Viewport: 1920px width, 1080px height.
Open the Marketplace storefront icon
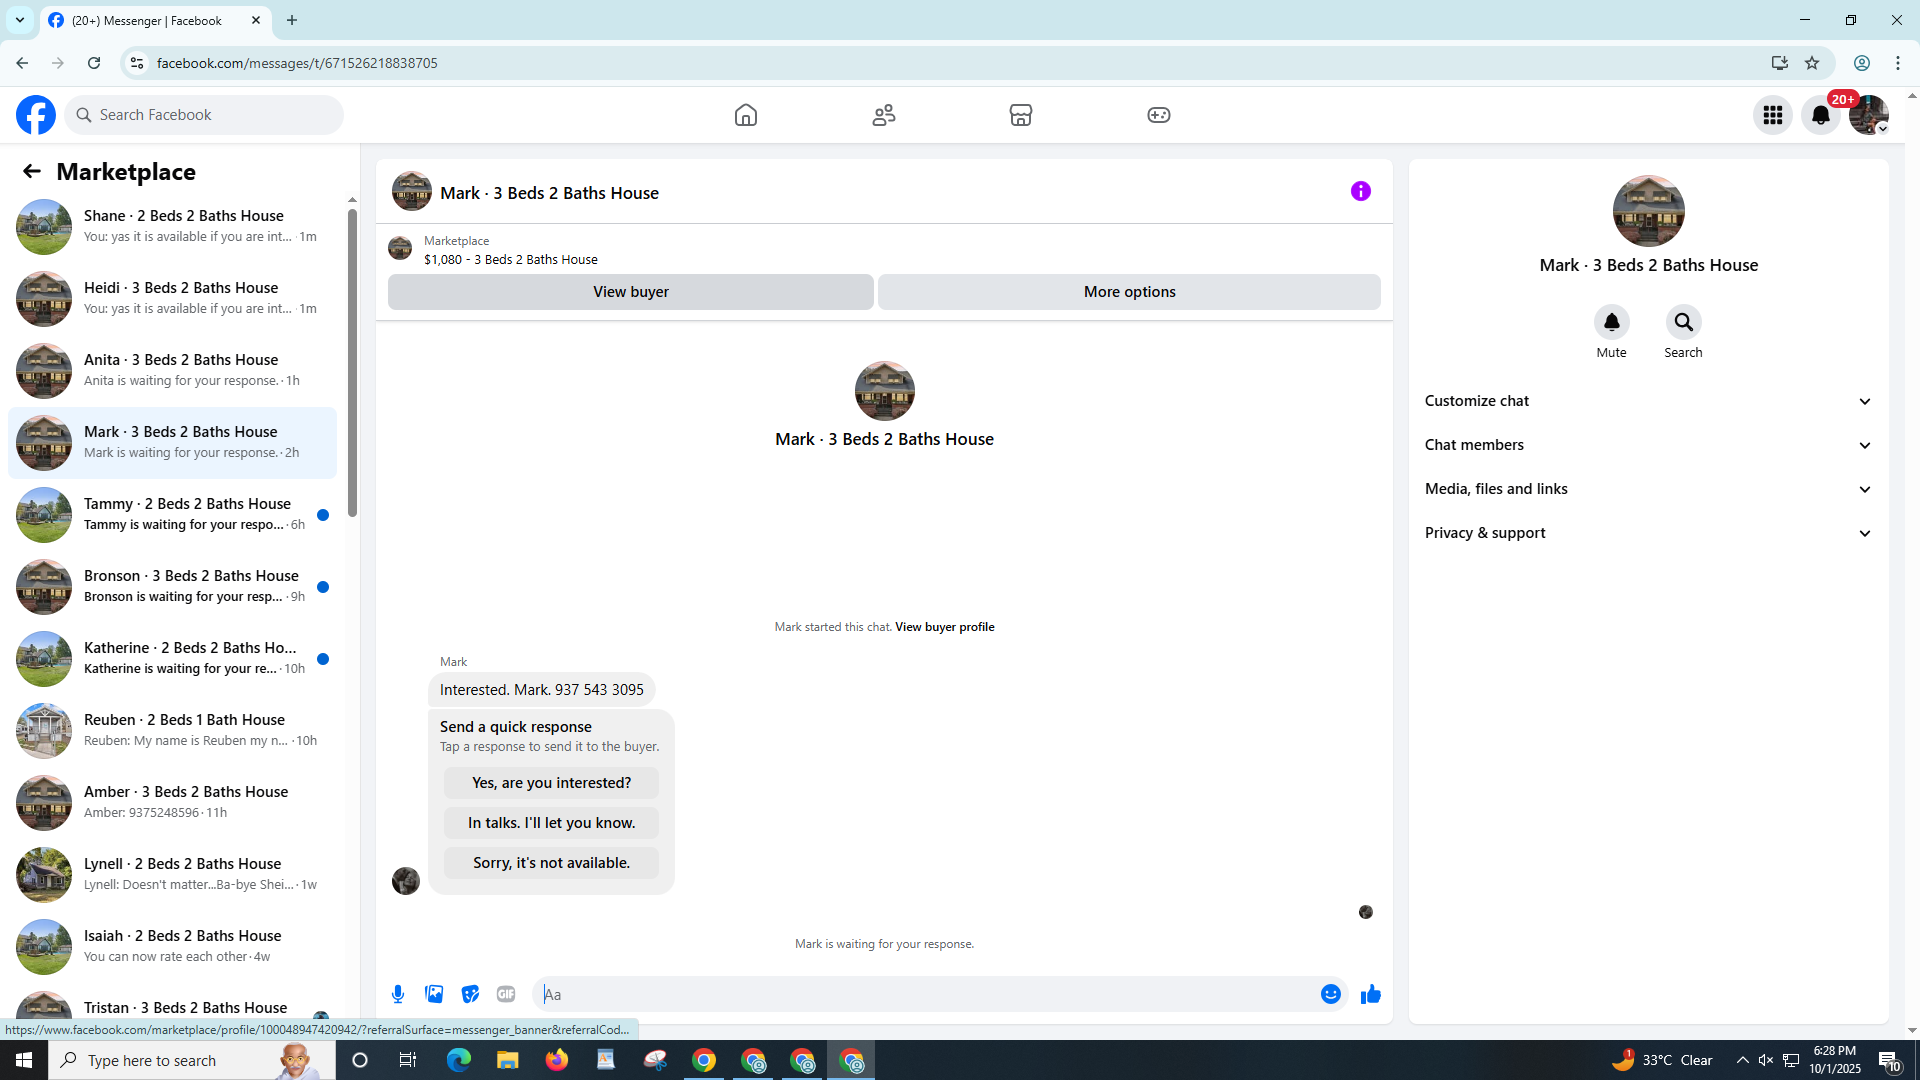pos(1021,115)
